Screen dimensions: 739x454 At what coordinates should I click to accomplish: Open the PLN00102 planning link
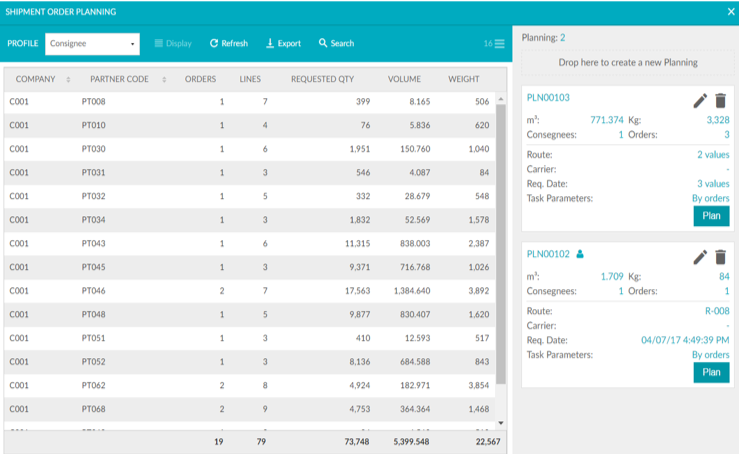(x=548, y=254)
